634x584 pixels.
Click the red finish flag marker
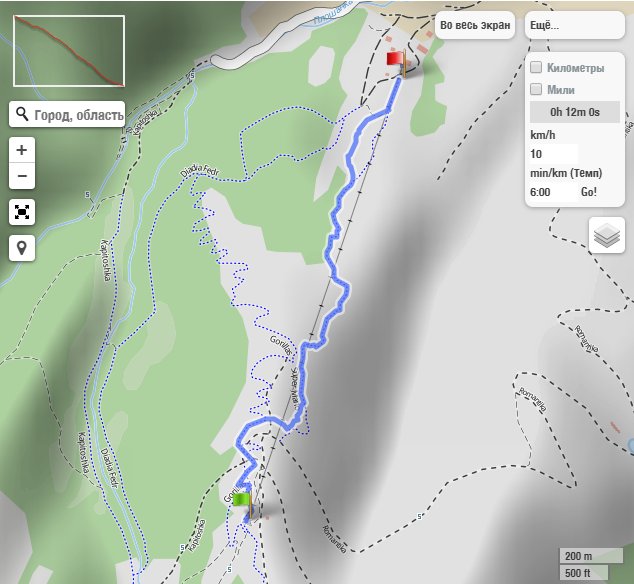[x=395, y=61]
